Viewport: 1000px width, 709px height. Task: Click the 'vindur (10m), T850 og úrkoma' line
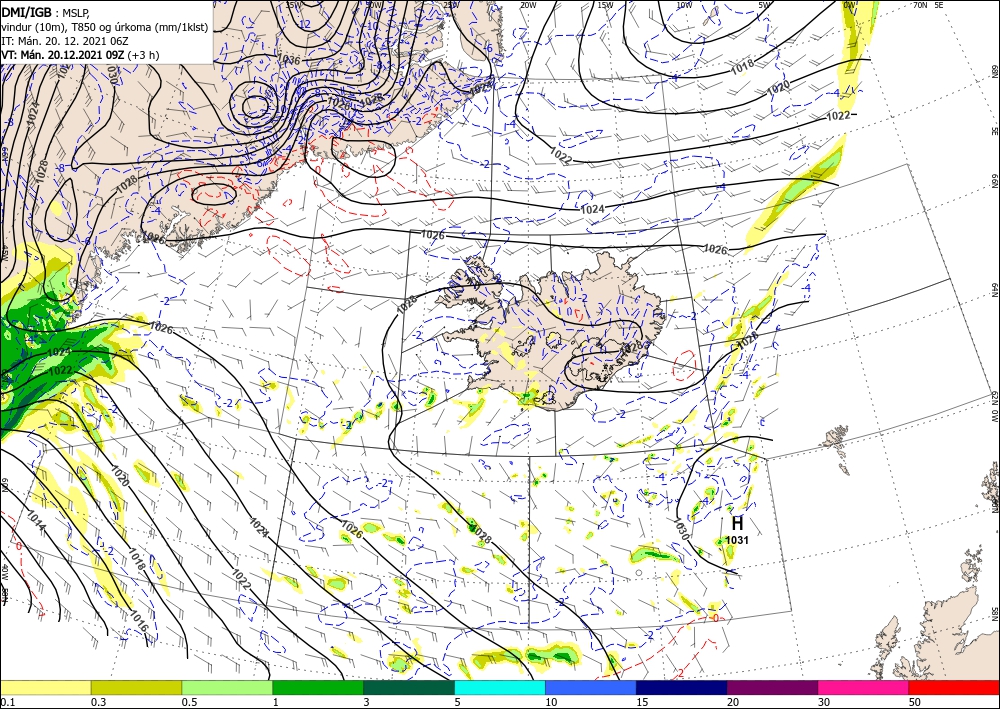[x=105, y=27]
